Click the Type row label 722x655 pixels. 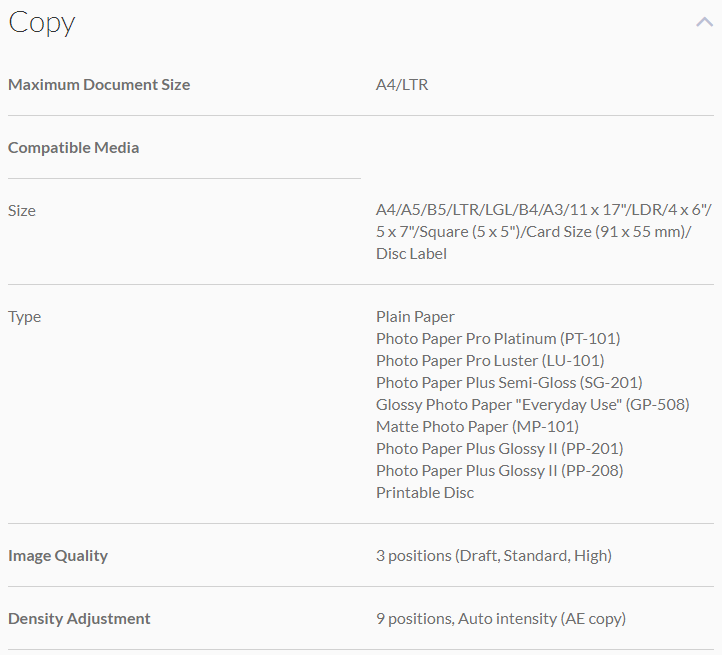[x=25, y=316]
